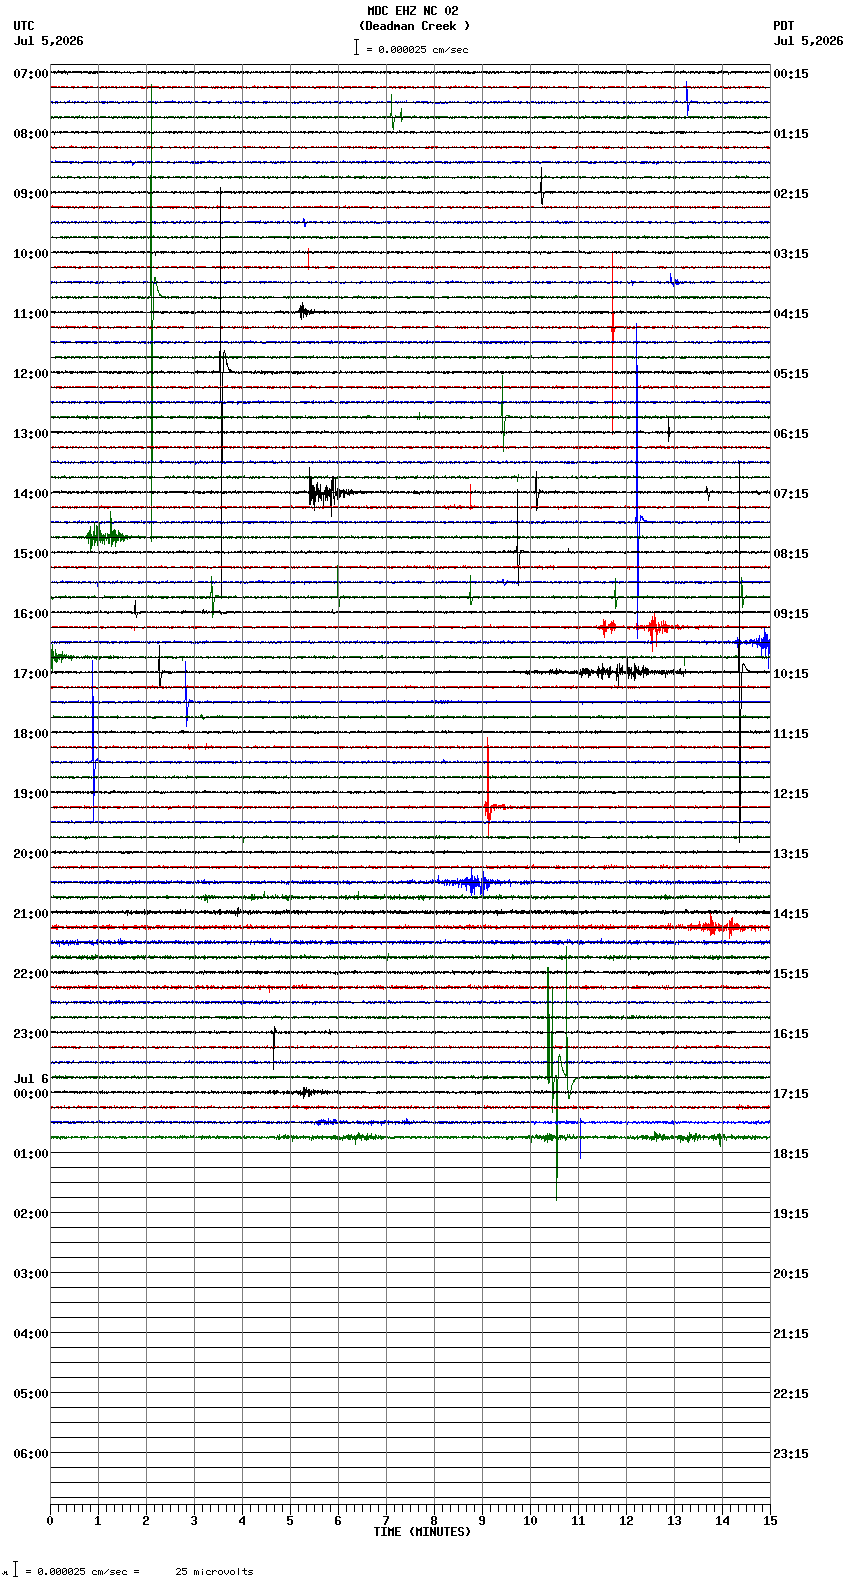The width and height of the screenshot is (850, 1584).
Task: Click the PDT timezone label
Action: pyautogui.click(x=783, y=26)
